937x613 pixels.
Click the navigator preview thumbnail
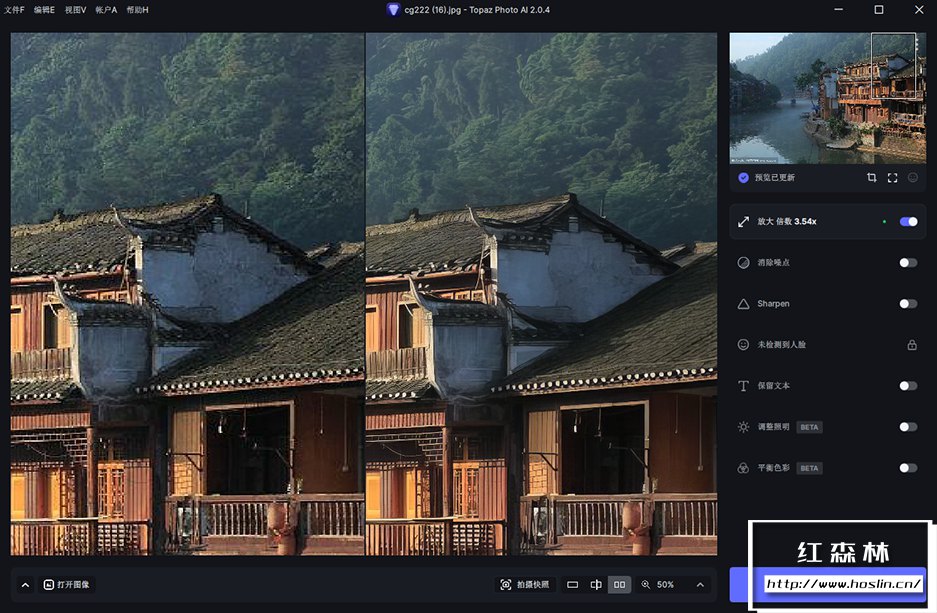pyautogui.click(x=828, y=98)
